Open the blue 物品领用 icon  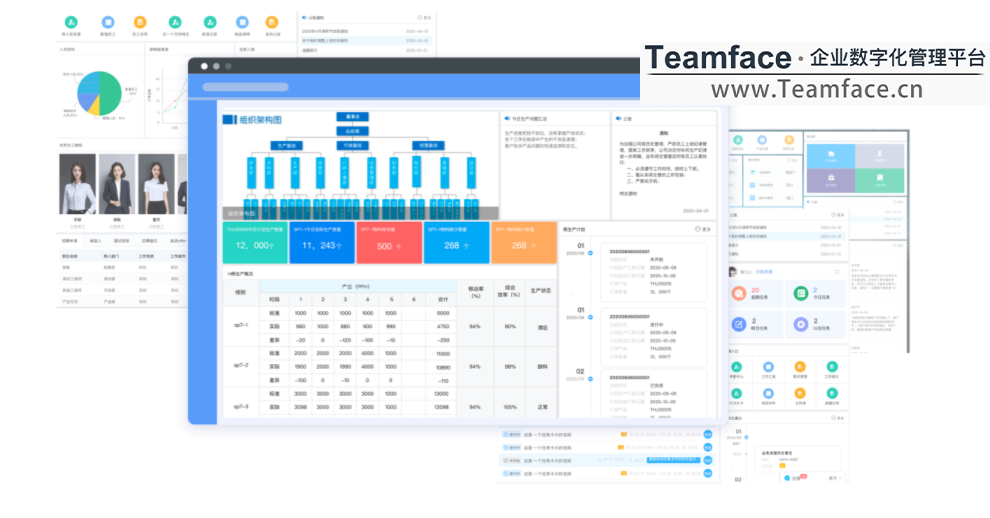point(242,22)
